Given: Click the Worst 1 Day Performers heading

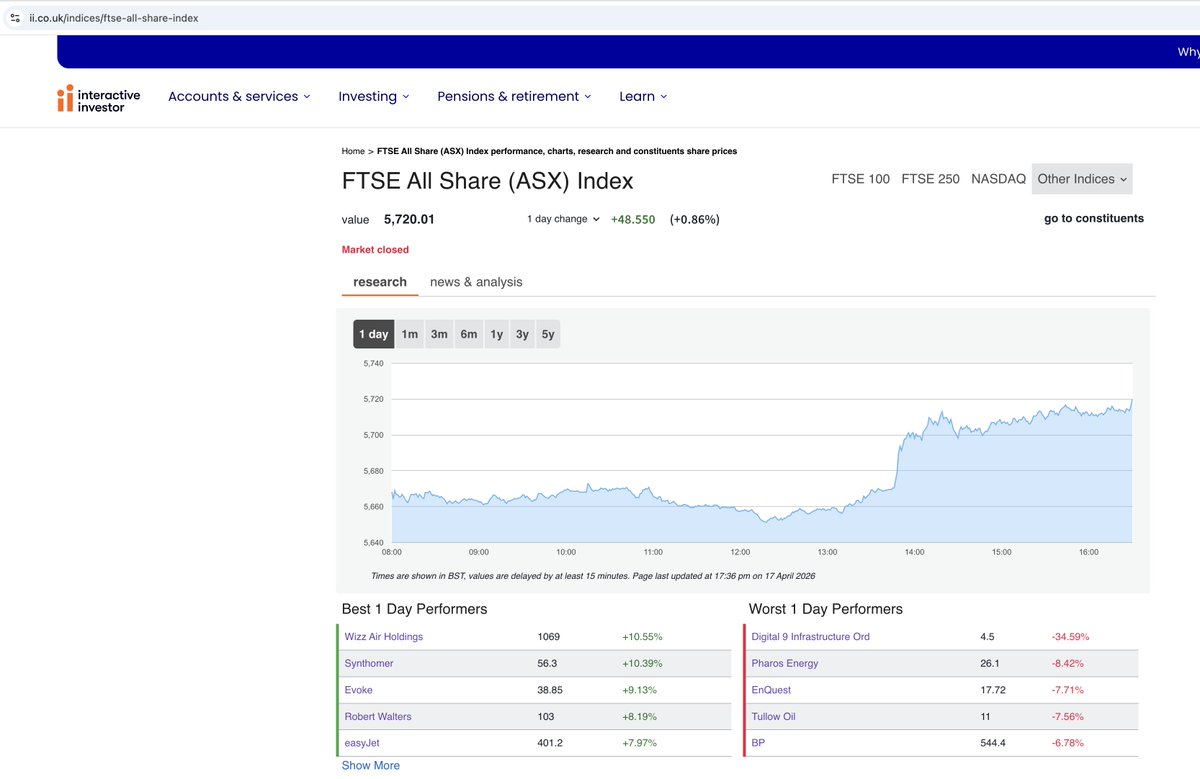Looking at the screenshot, I should [826, 609].
